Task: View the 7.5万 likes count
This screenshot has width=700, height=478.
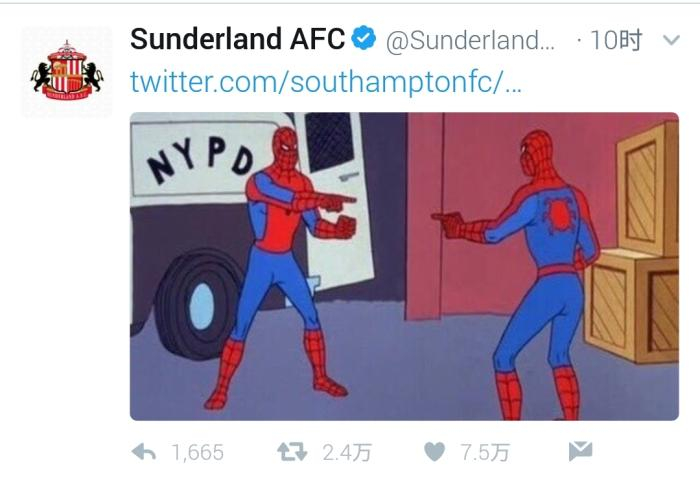Action: [x=485, y=453]
